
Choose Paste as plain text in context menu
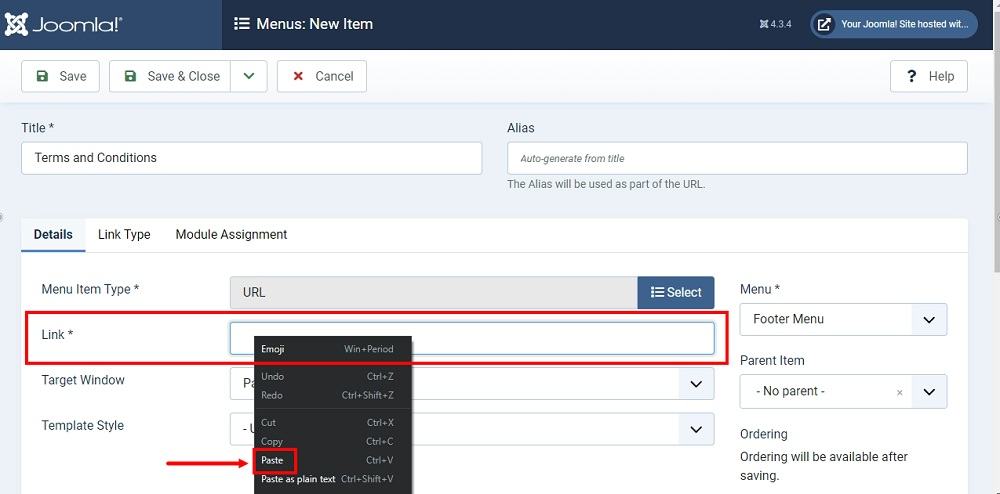(333, 479)
